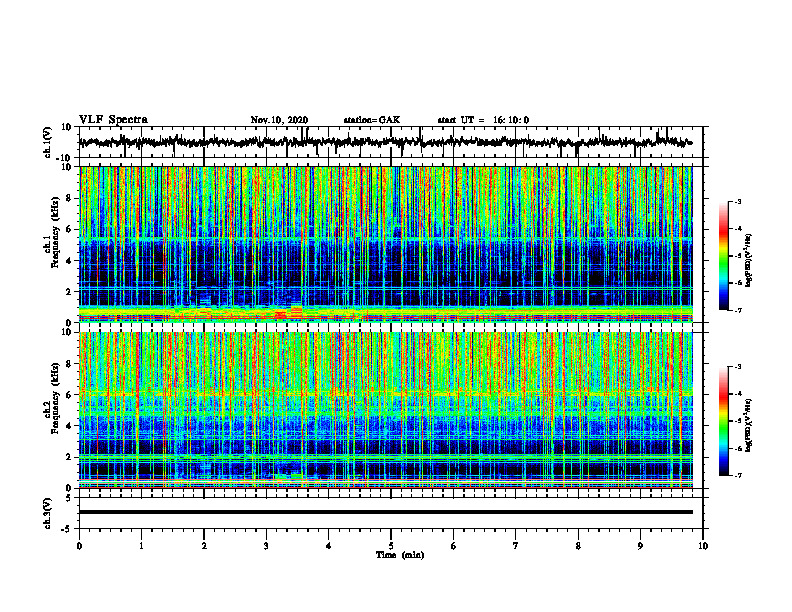Click the time axis tick label "0"
This screenshot has width=792, height=612.
[x=79, y=546]
